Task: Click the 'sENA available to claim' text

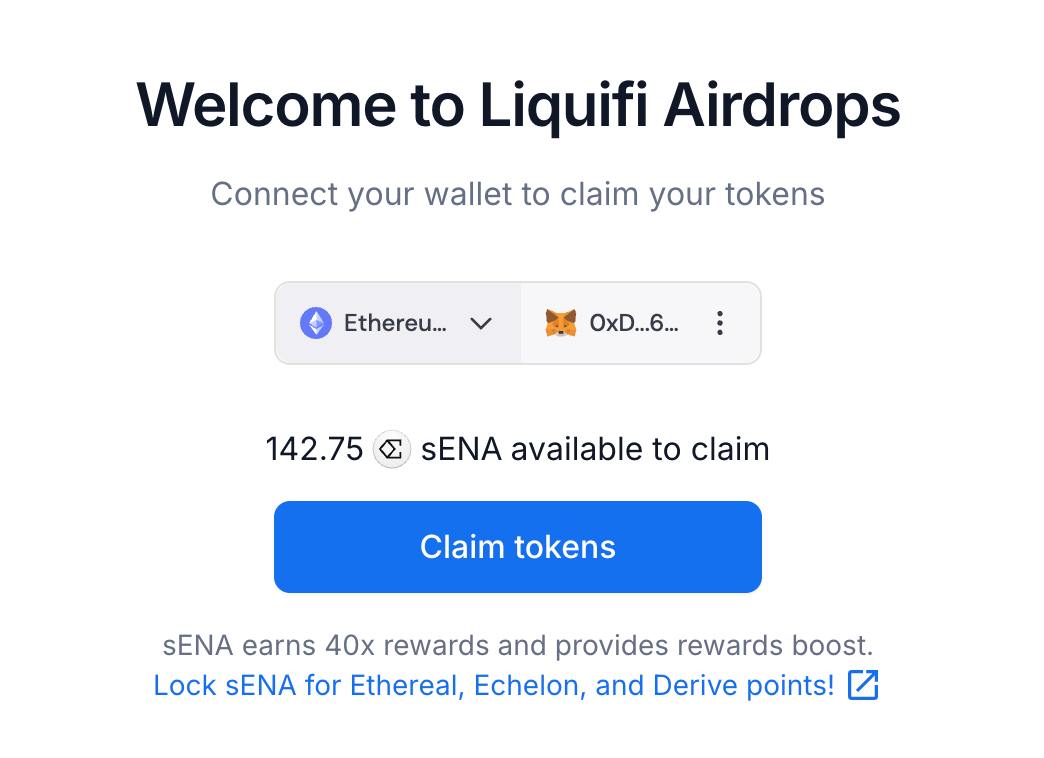Action: 595,449
